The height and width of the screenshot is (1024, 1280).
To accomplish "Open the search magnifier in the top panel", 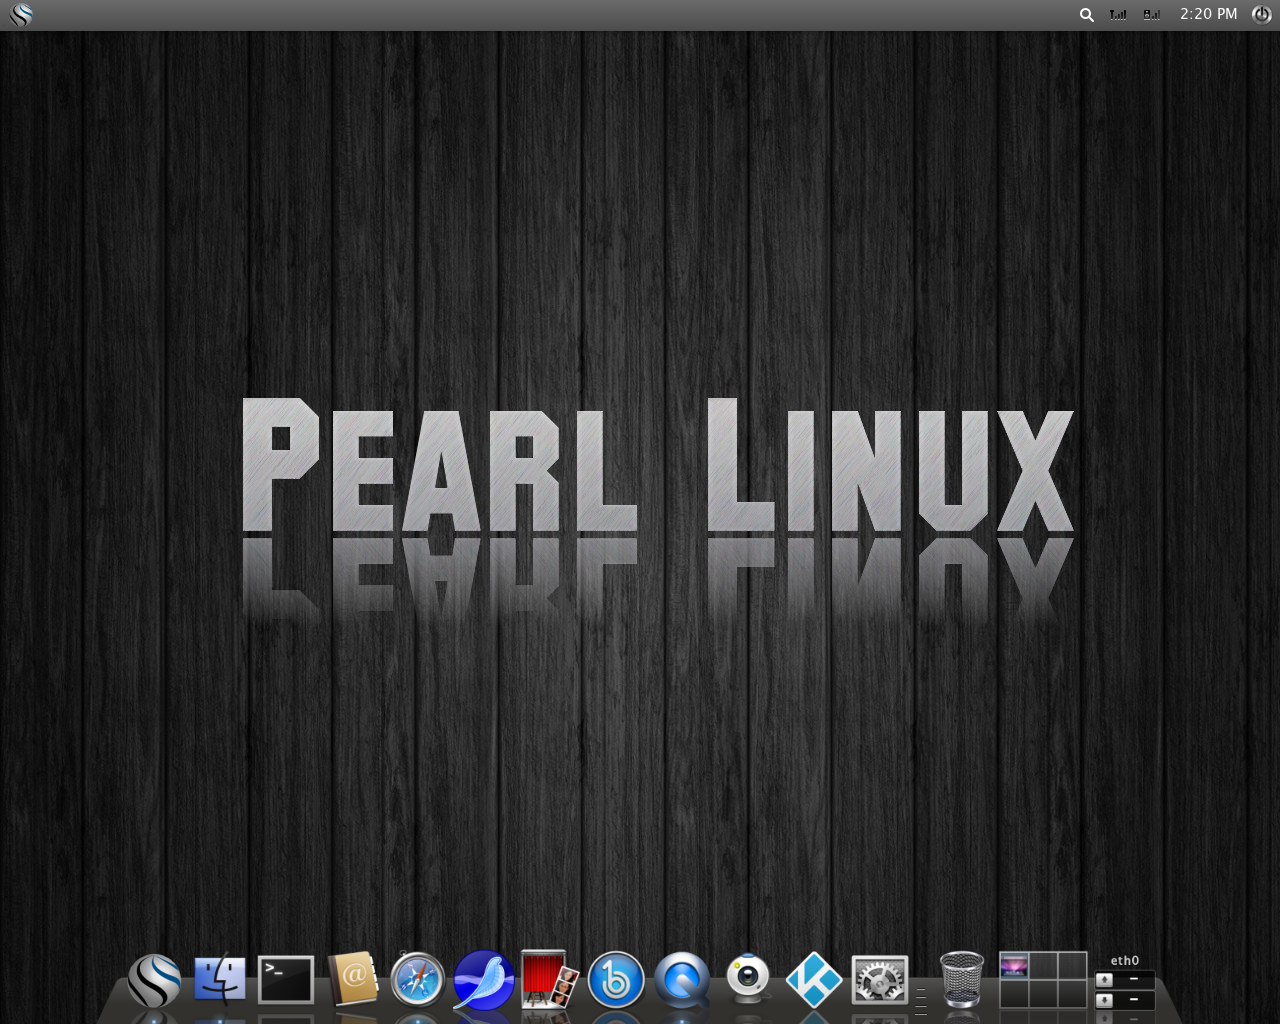I will [1087, 15].
